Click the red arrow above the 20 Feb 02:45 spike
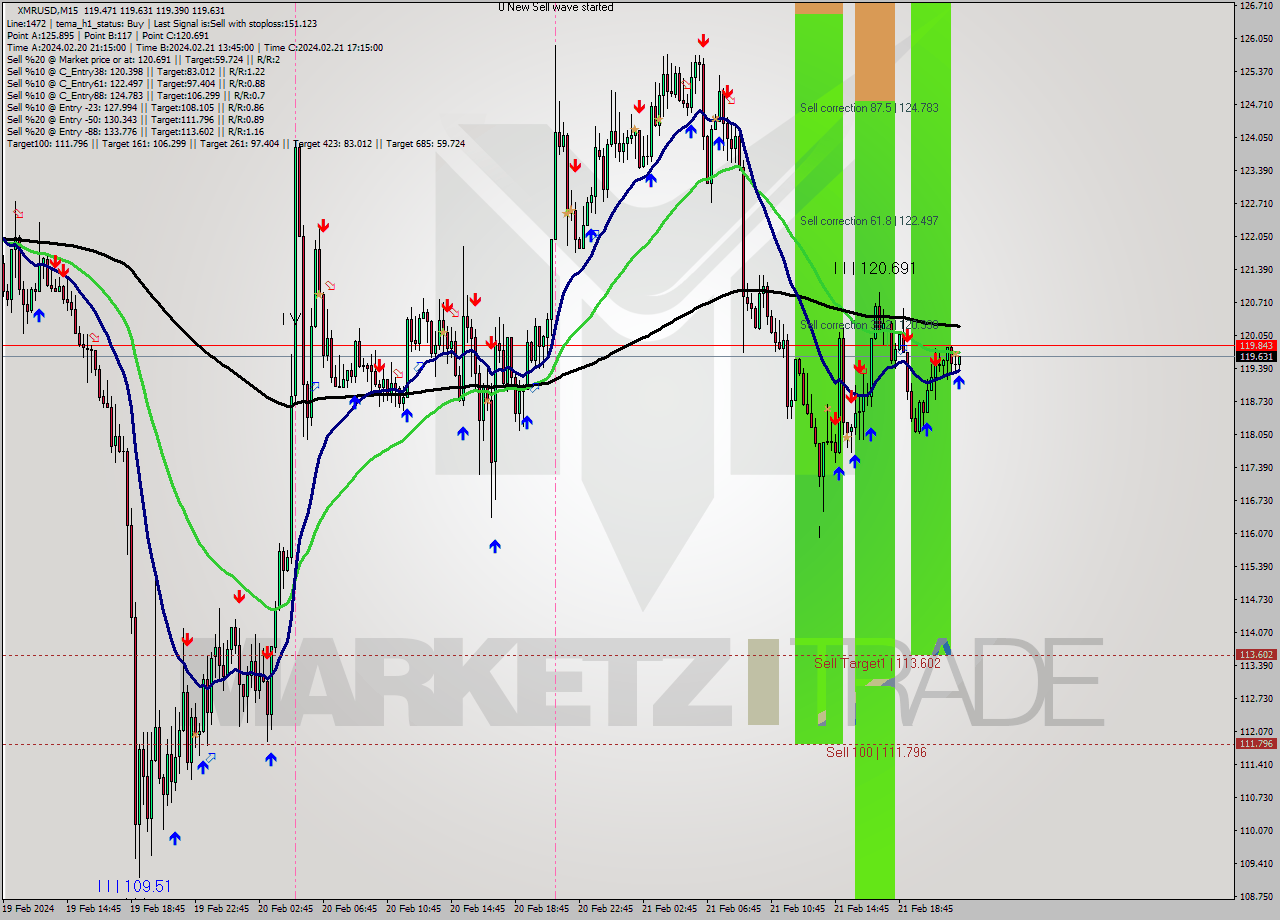 [323, 226]
